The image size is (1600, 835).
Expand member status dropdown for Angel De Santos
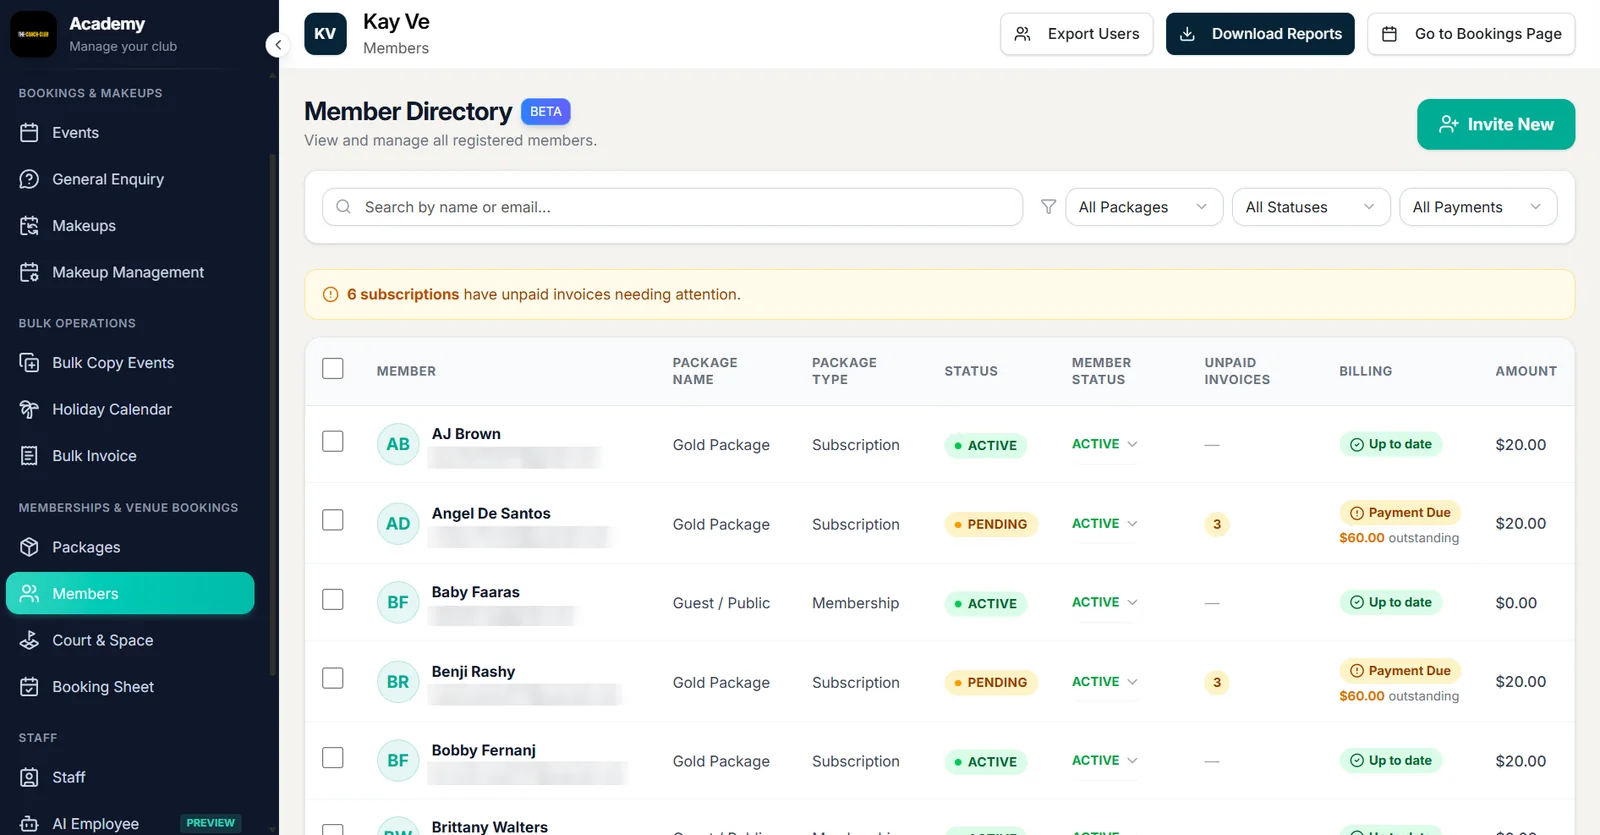pos(1105,524)
